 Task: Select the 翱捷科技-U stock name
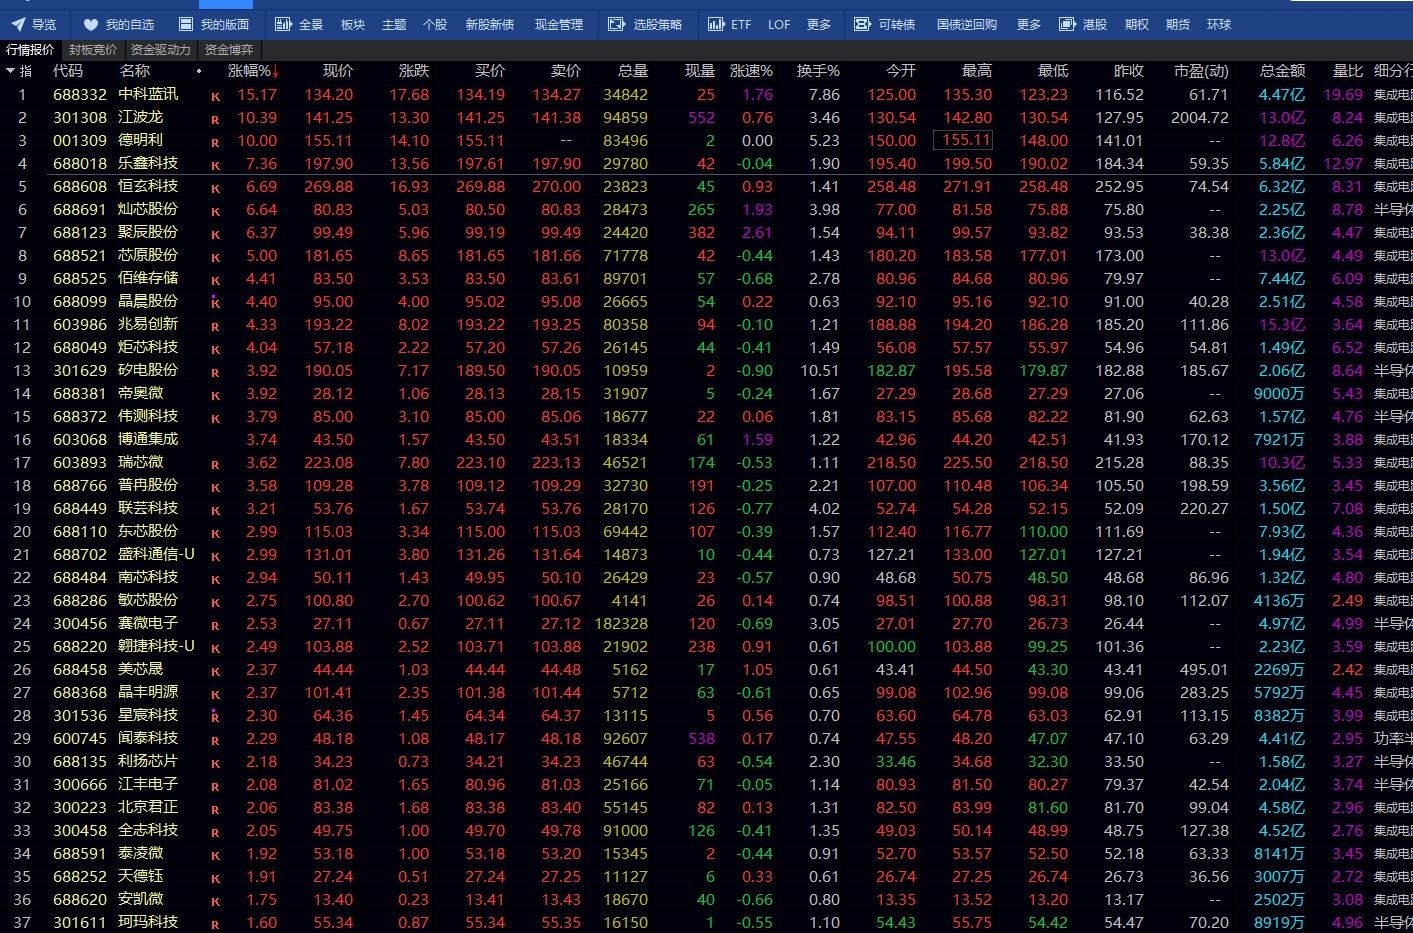[156, 646]
